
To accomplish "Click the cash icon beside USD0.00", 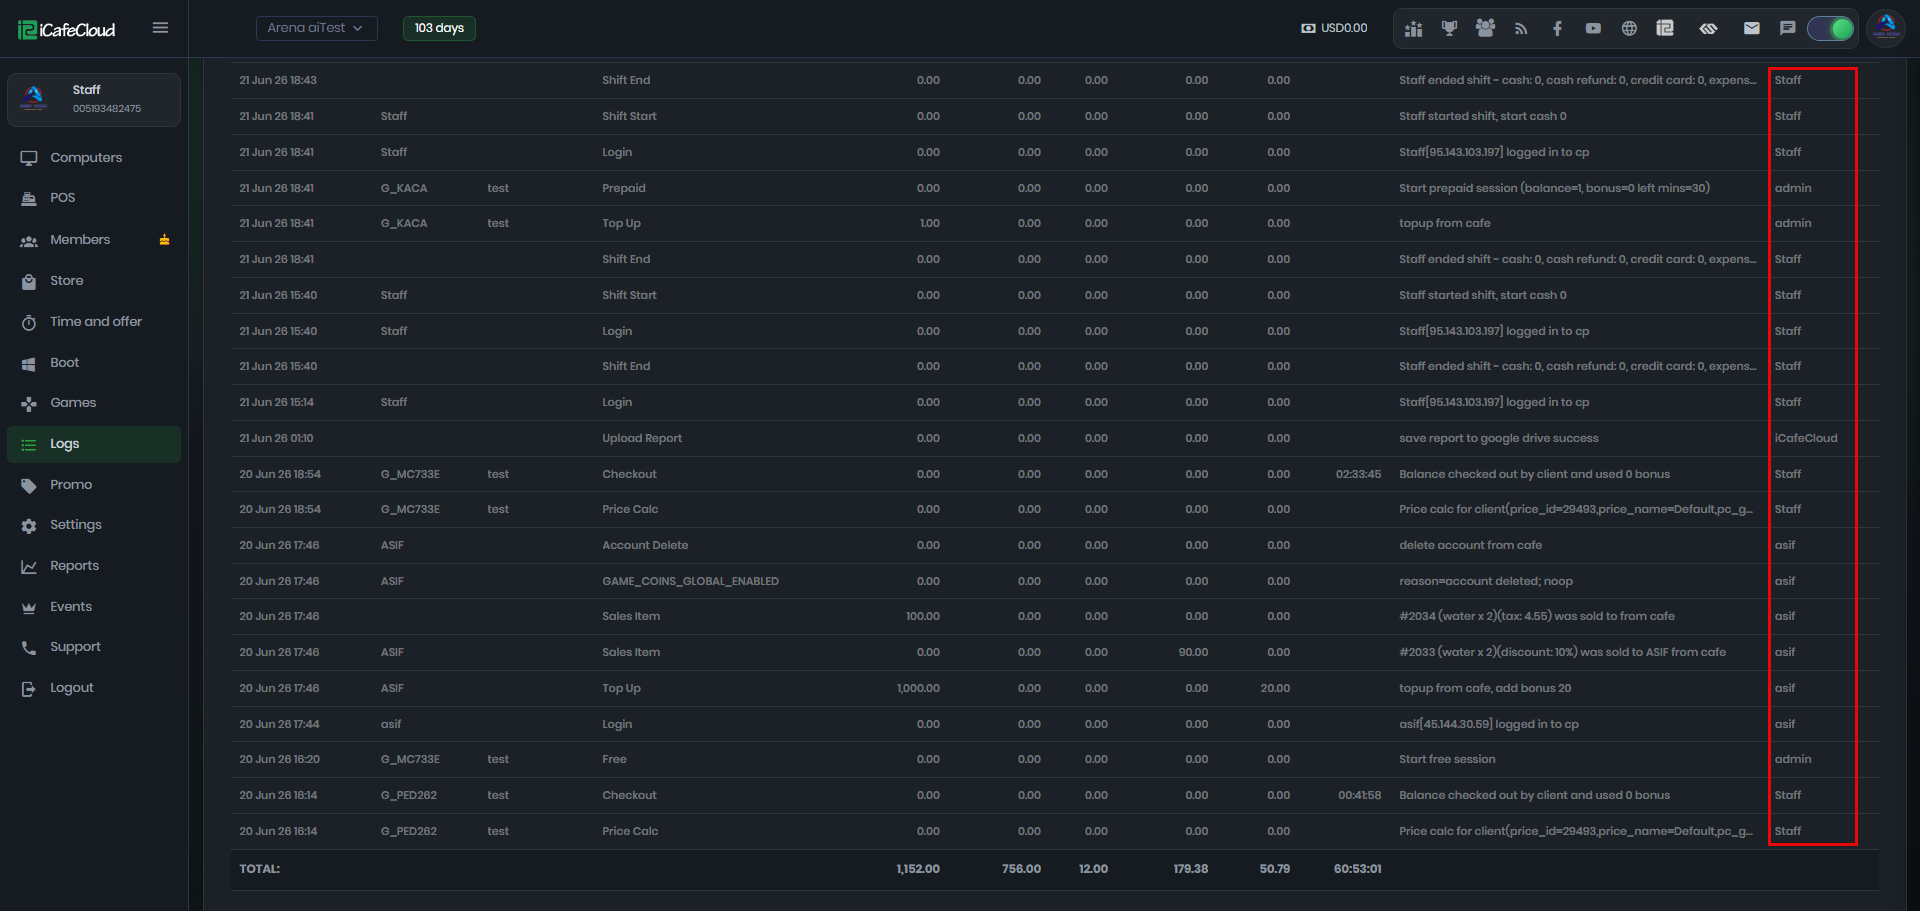I will click(x=1308, y=28).
